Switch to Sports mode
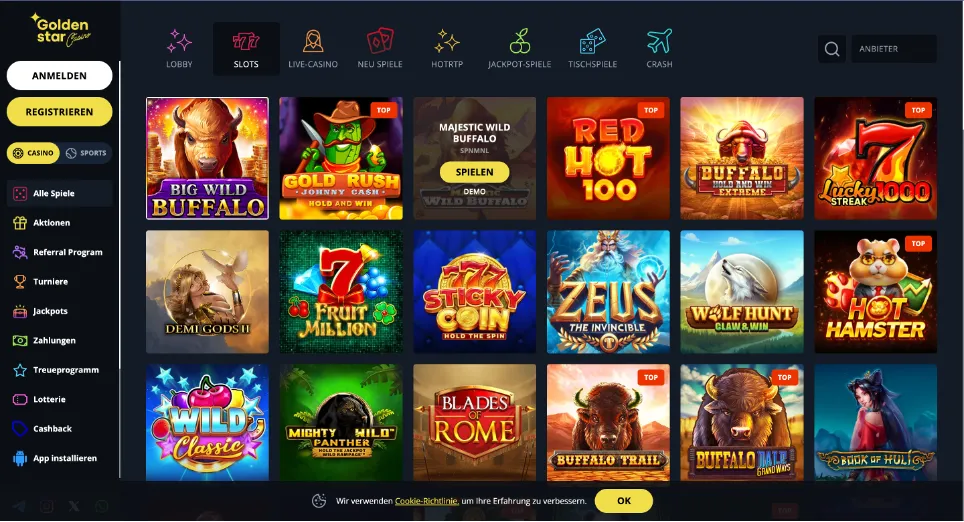The height and width of the screenshot is (522, 964). click(86, 153)
